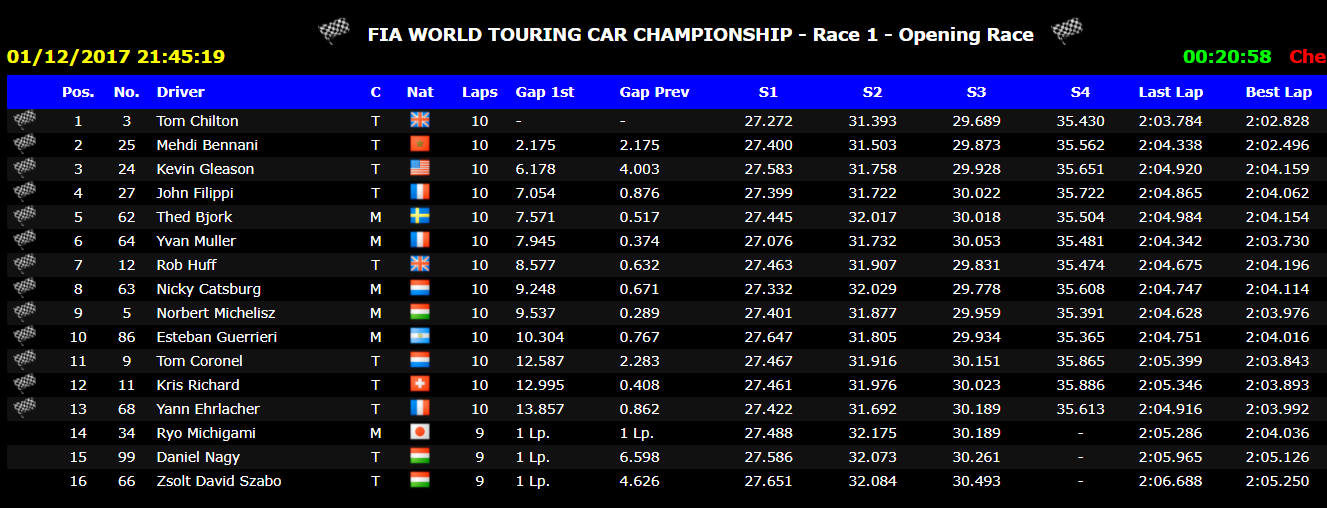The height and width of the screenshot is (508, 1327).
Task: Click the Gap 1st column header
Action: (x=545, y=92)
